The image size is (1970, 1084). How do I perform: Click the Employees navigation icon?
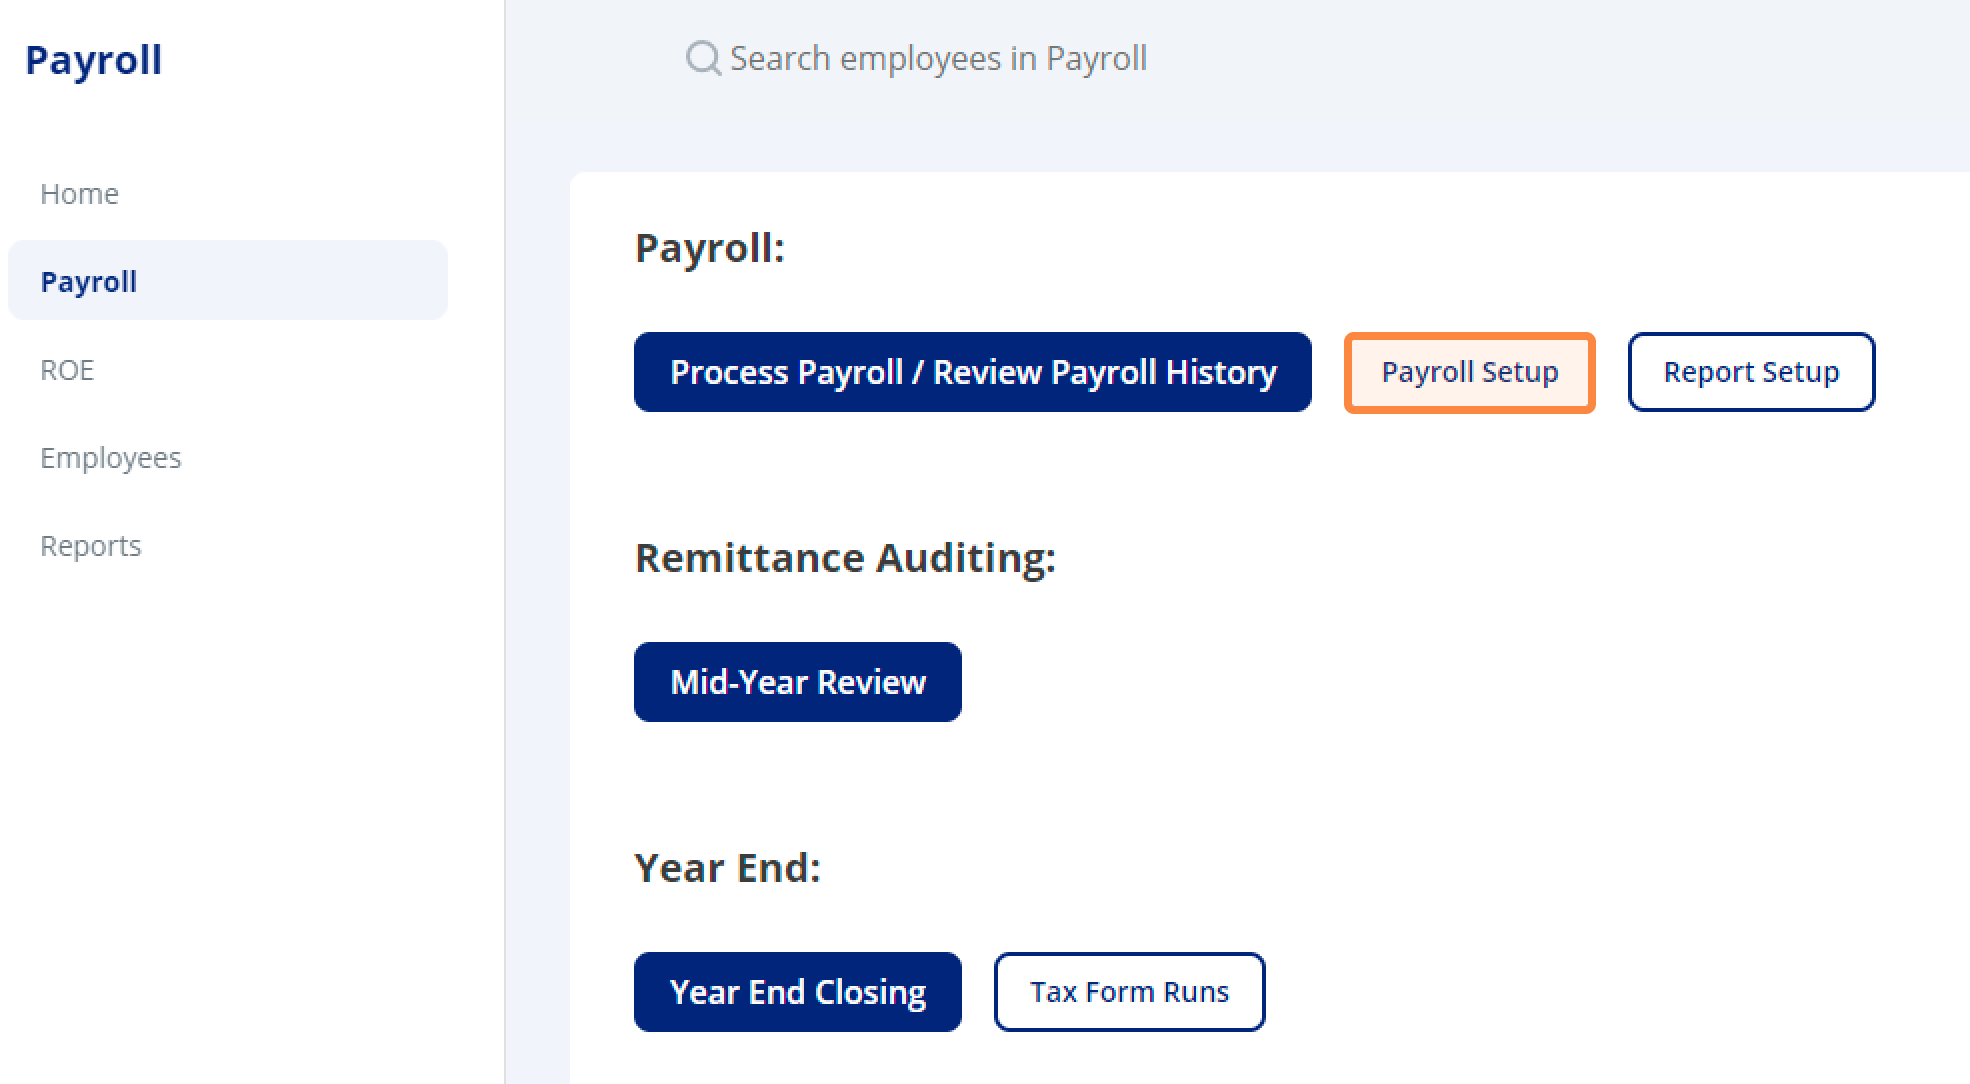tap(109, 457)
